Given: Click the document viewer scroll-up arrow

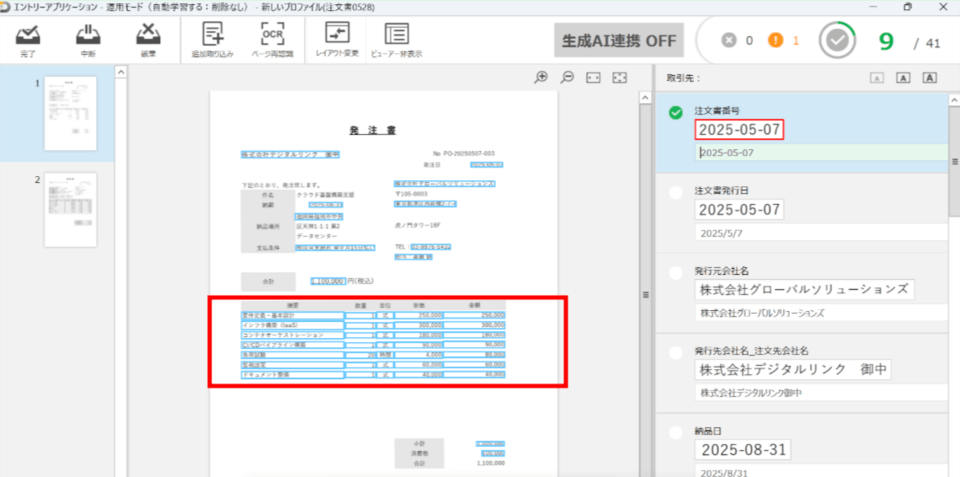Looking at the screenshot, I should point(644,97).
